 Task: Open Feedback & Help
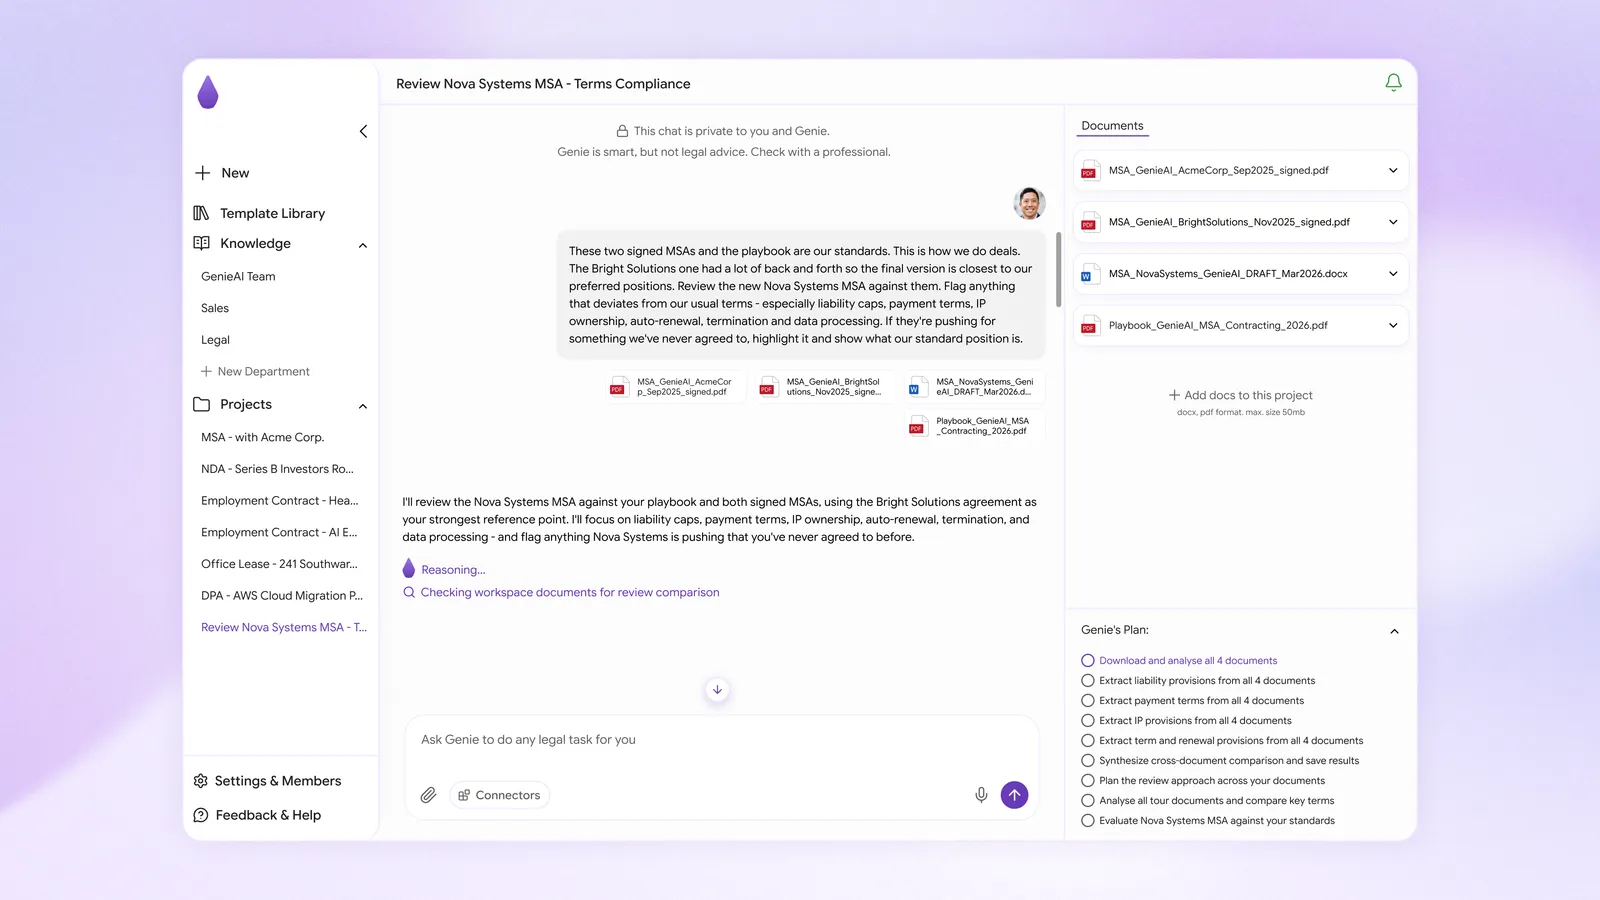pyautogui.click(x=257, y=815)
